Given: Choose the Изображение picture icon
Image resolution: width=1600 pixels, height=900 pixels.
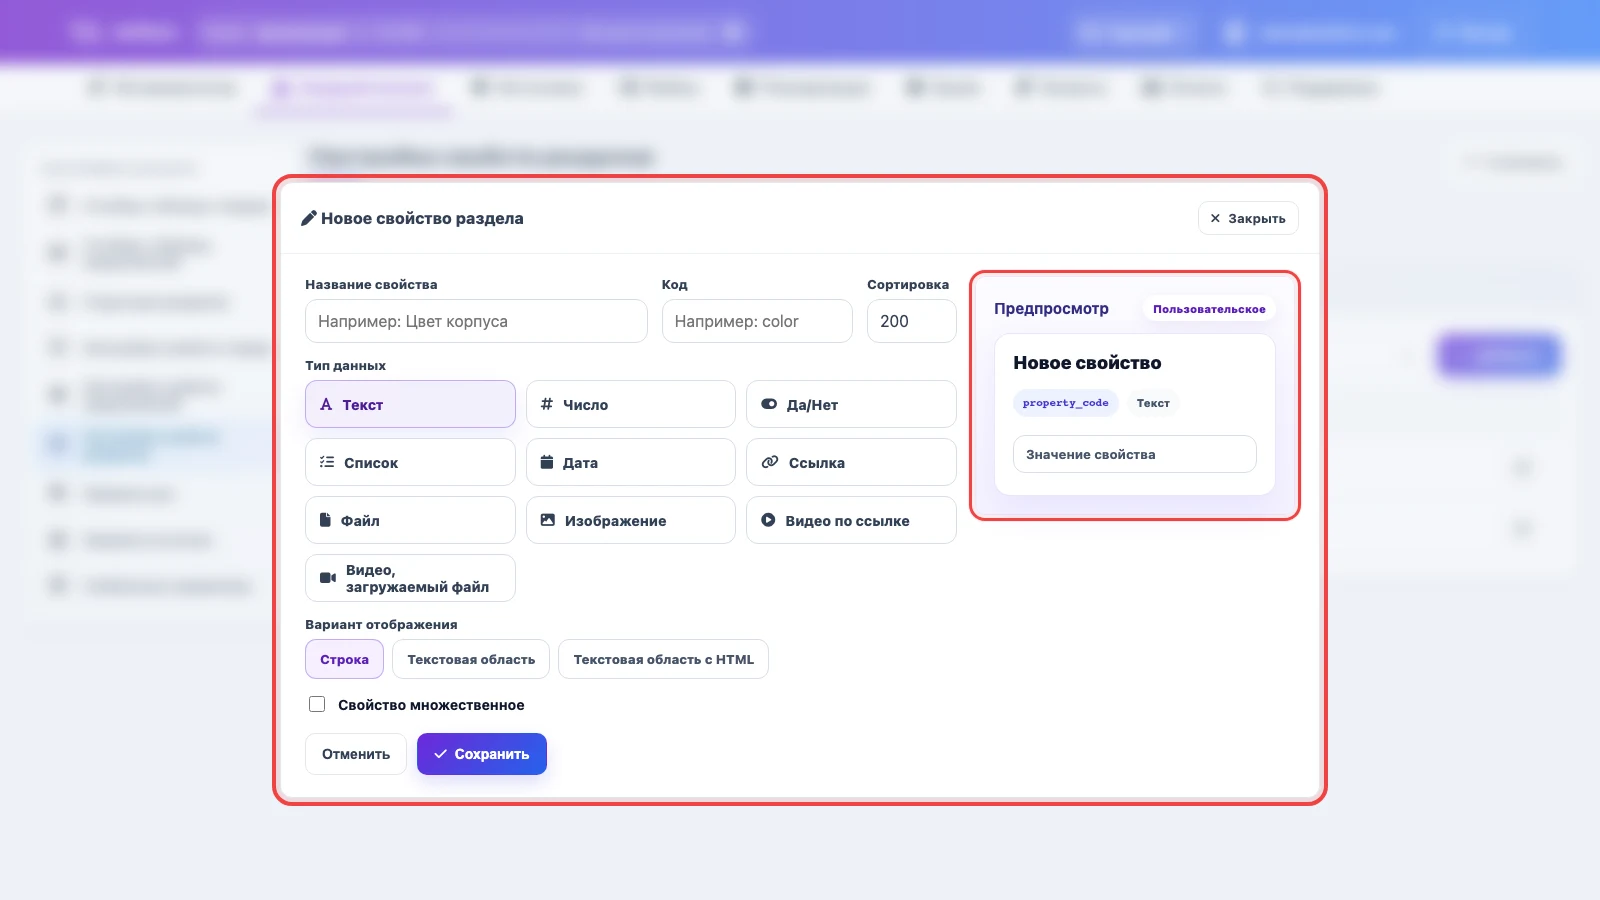Looking at the screenshot, I should 548,520.
